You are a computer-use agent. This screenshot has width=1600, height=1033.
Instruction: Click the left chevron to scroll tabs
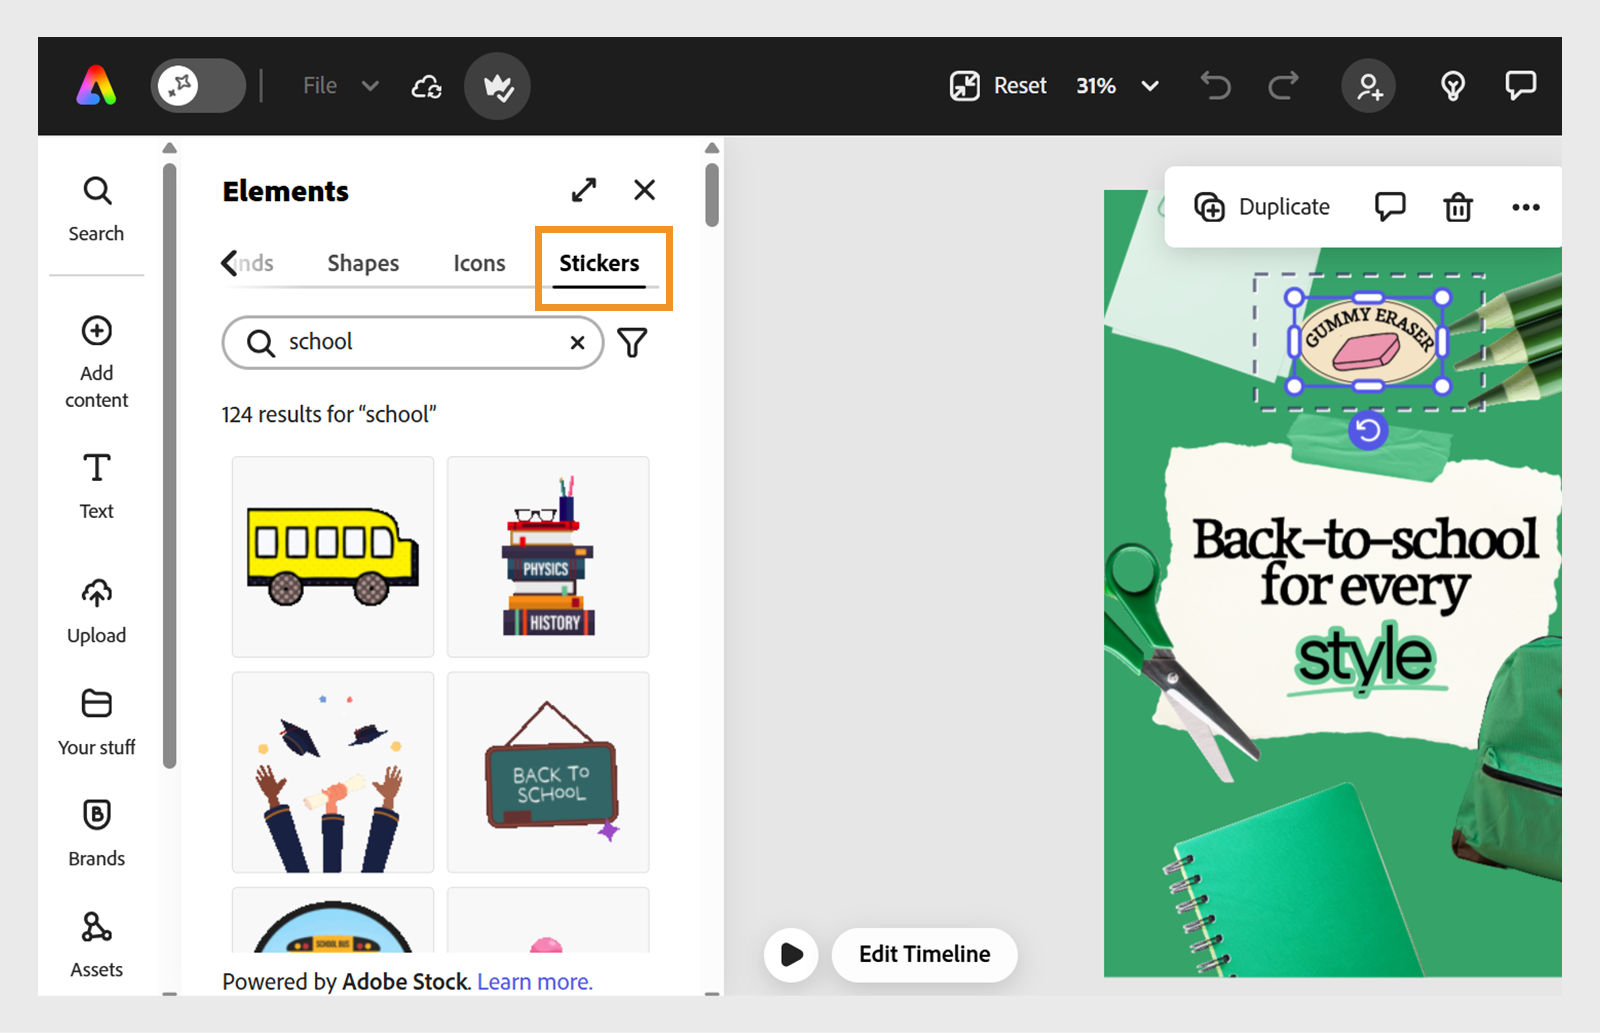[x=229, y=263]
